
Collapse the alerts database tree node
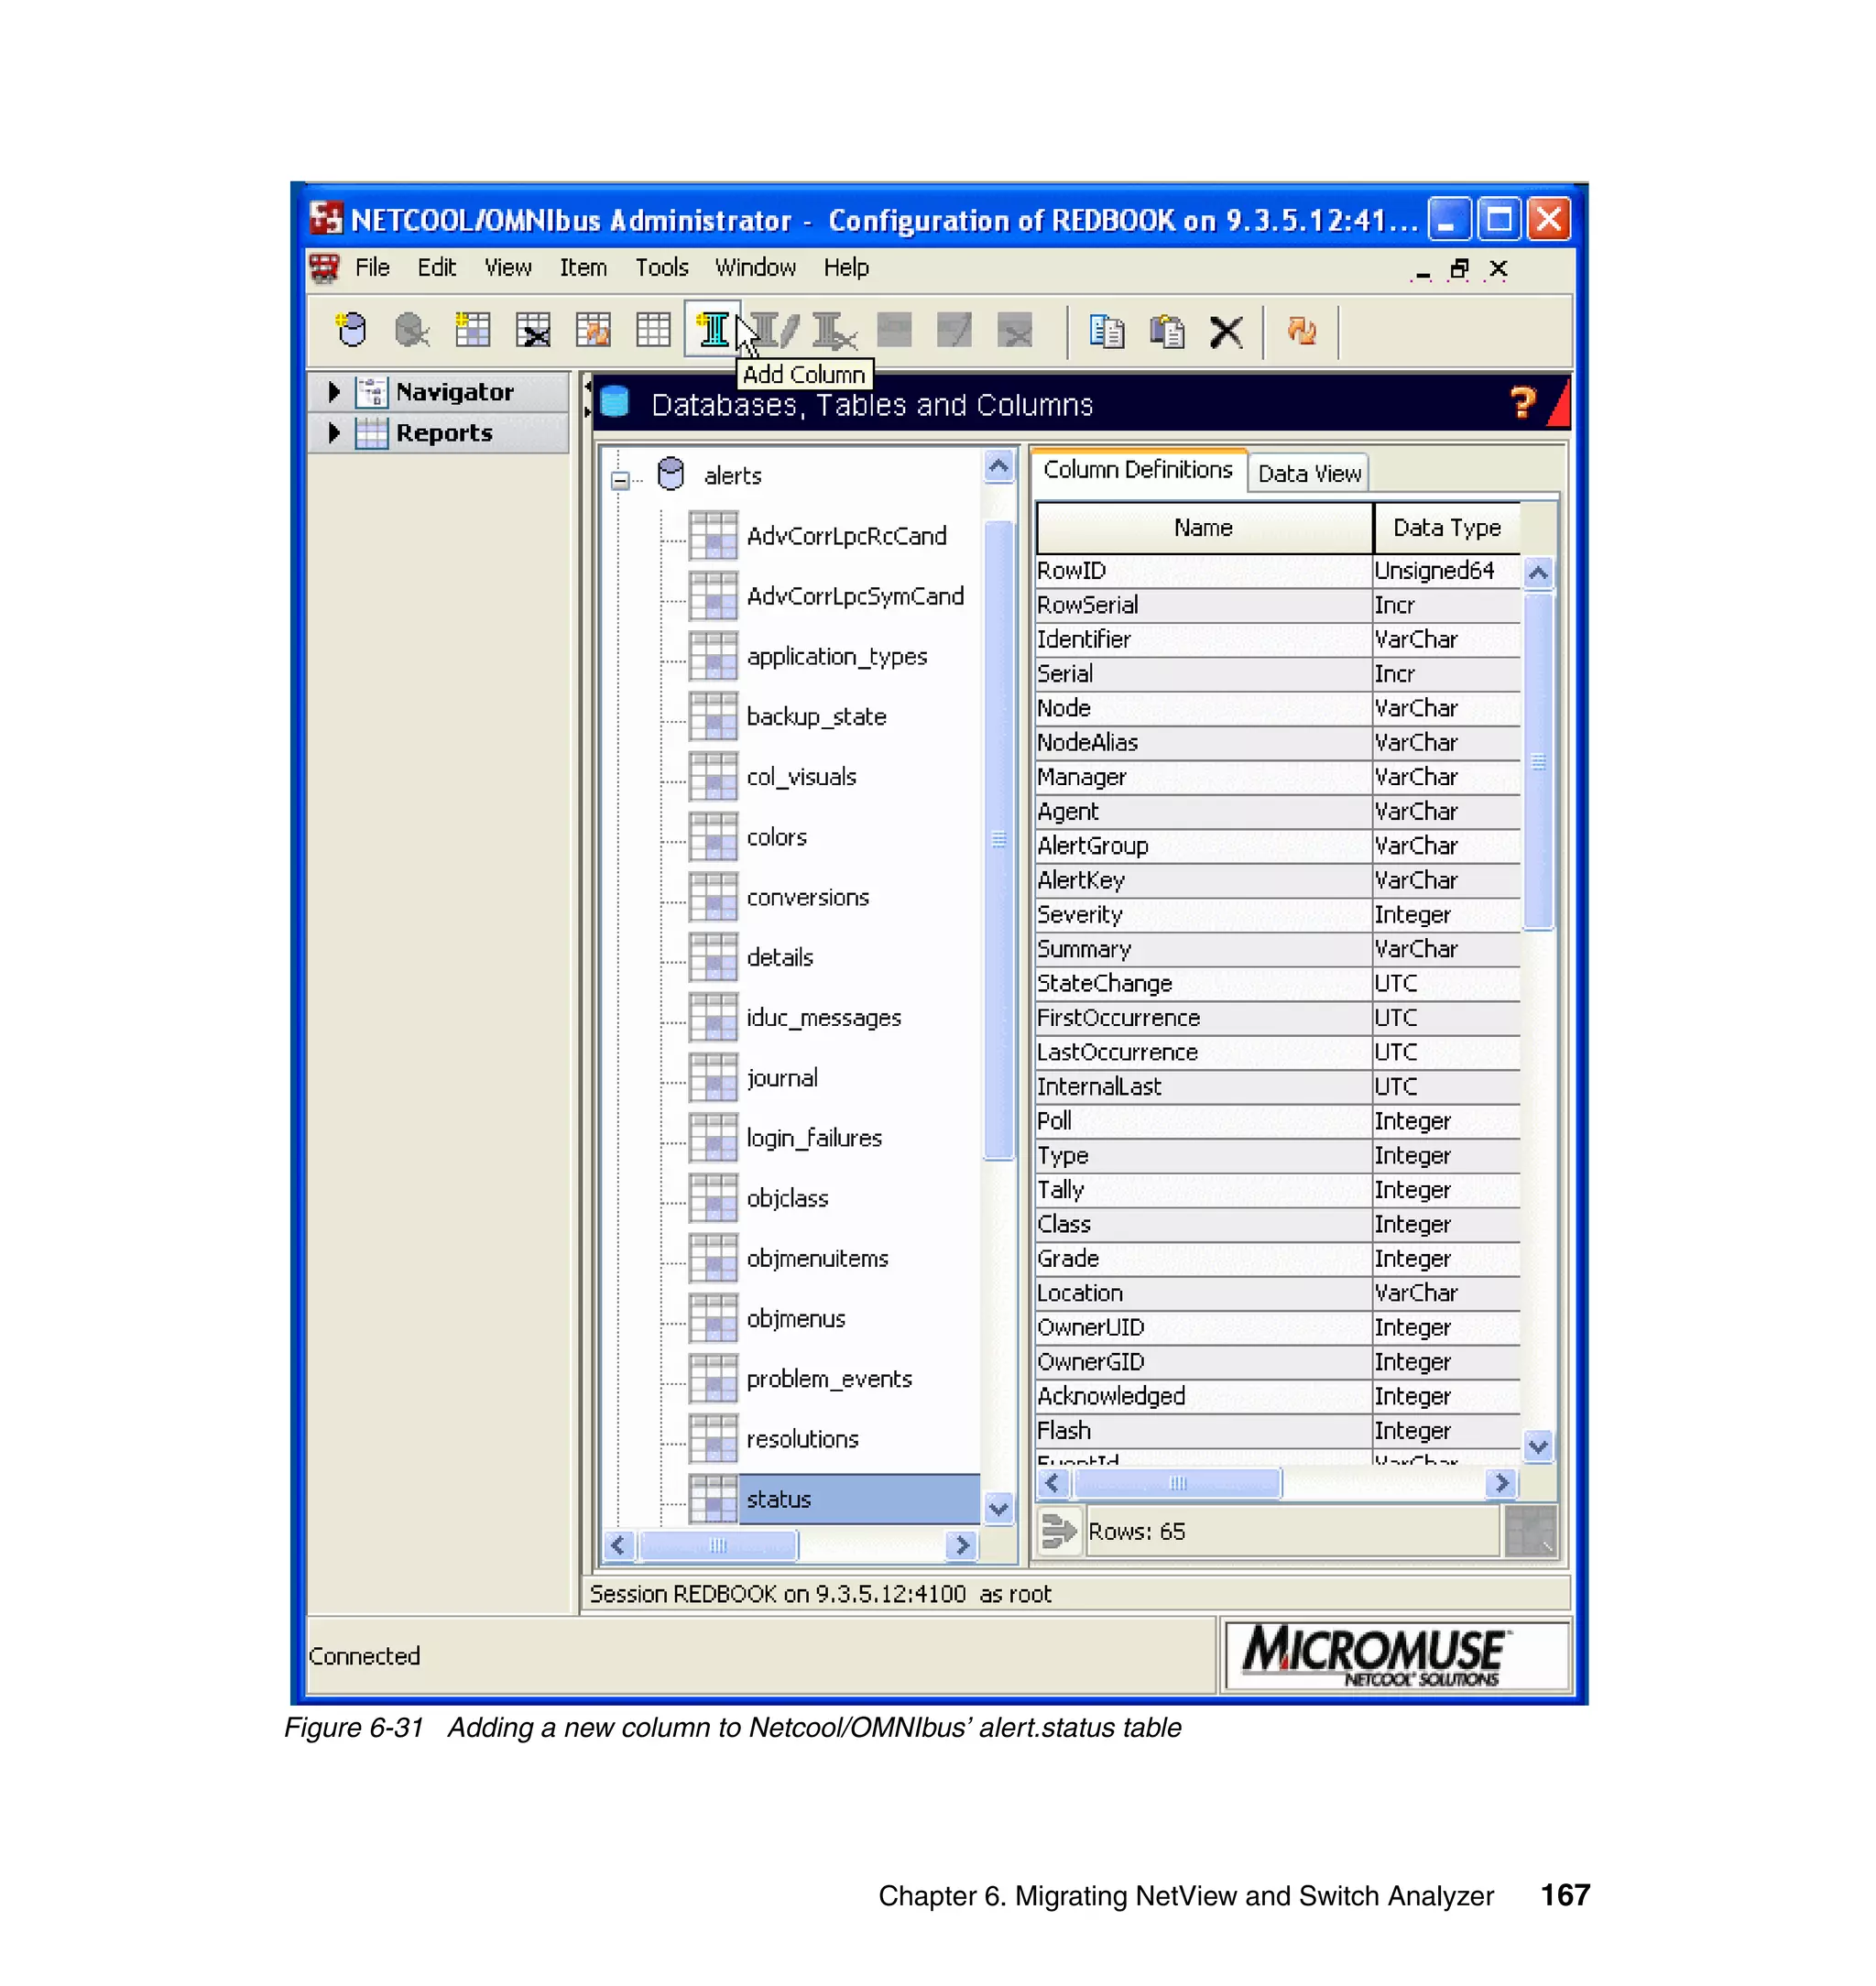pyautogui.click(x=620, y=480)
